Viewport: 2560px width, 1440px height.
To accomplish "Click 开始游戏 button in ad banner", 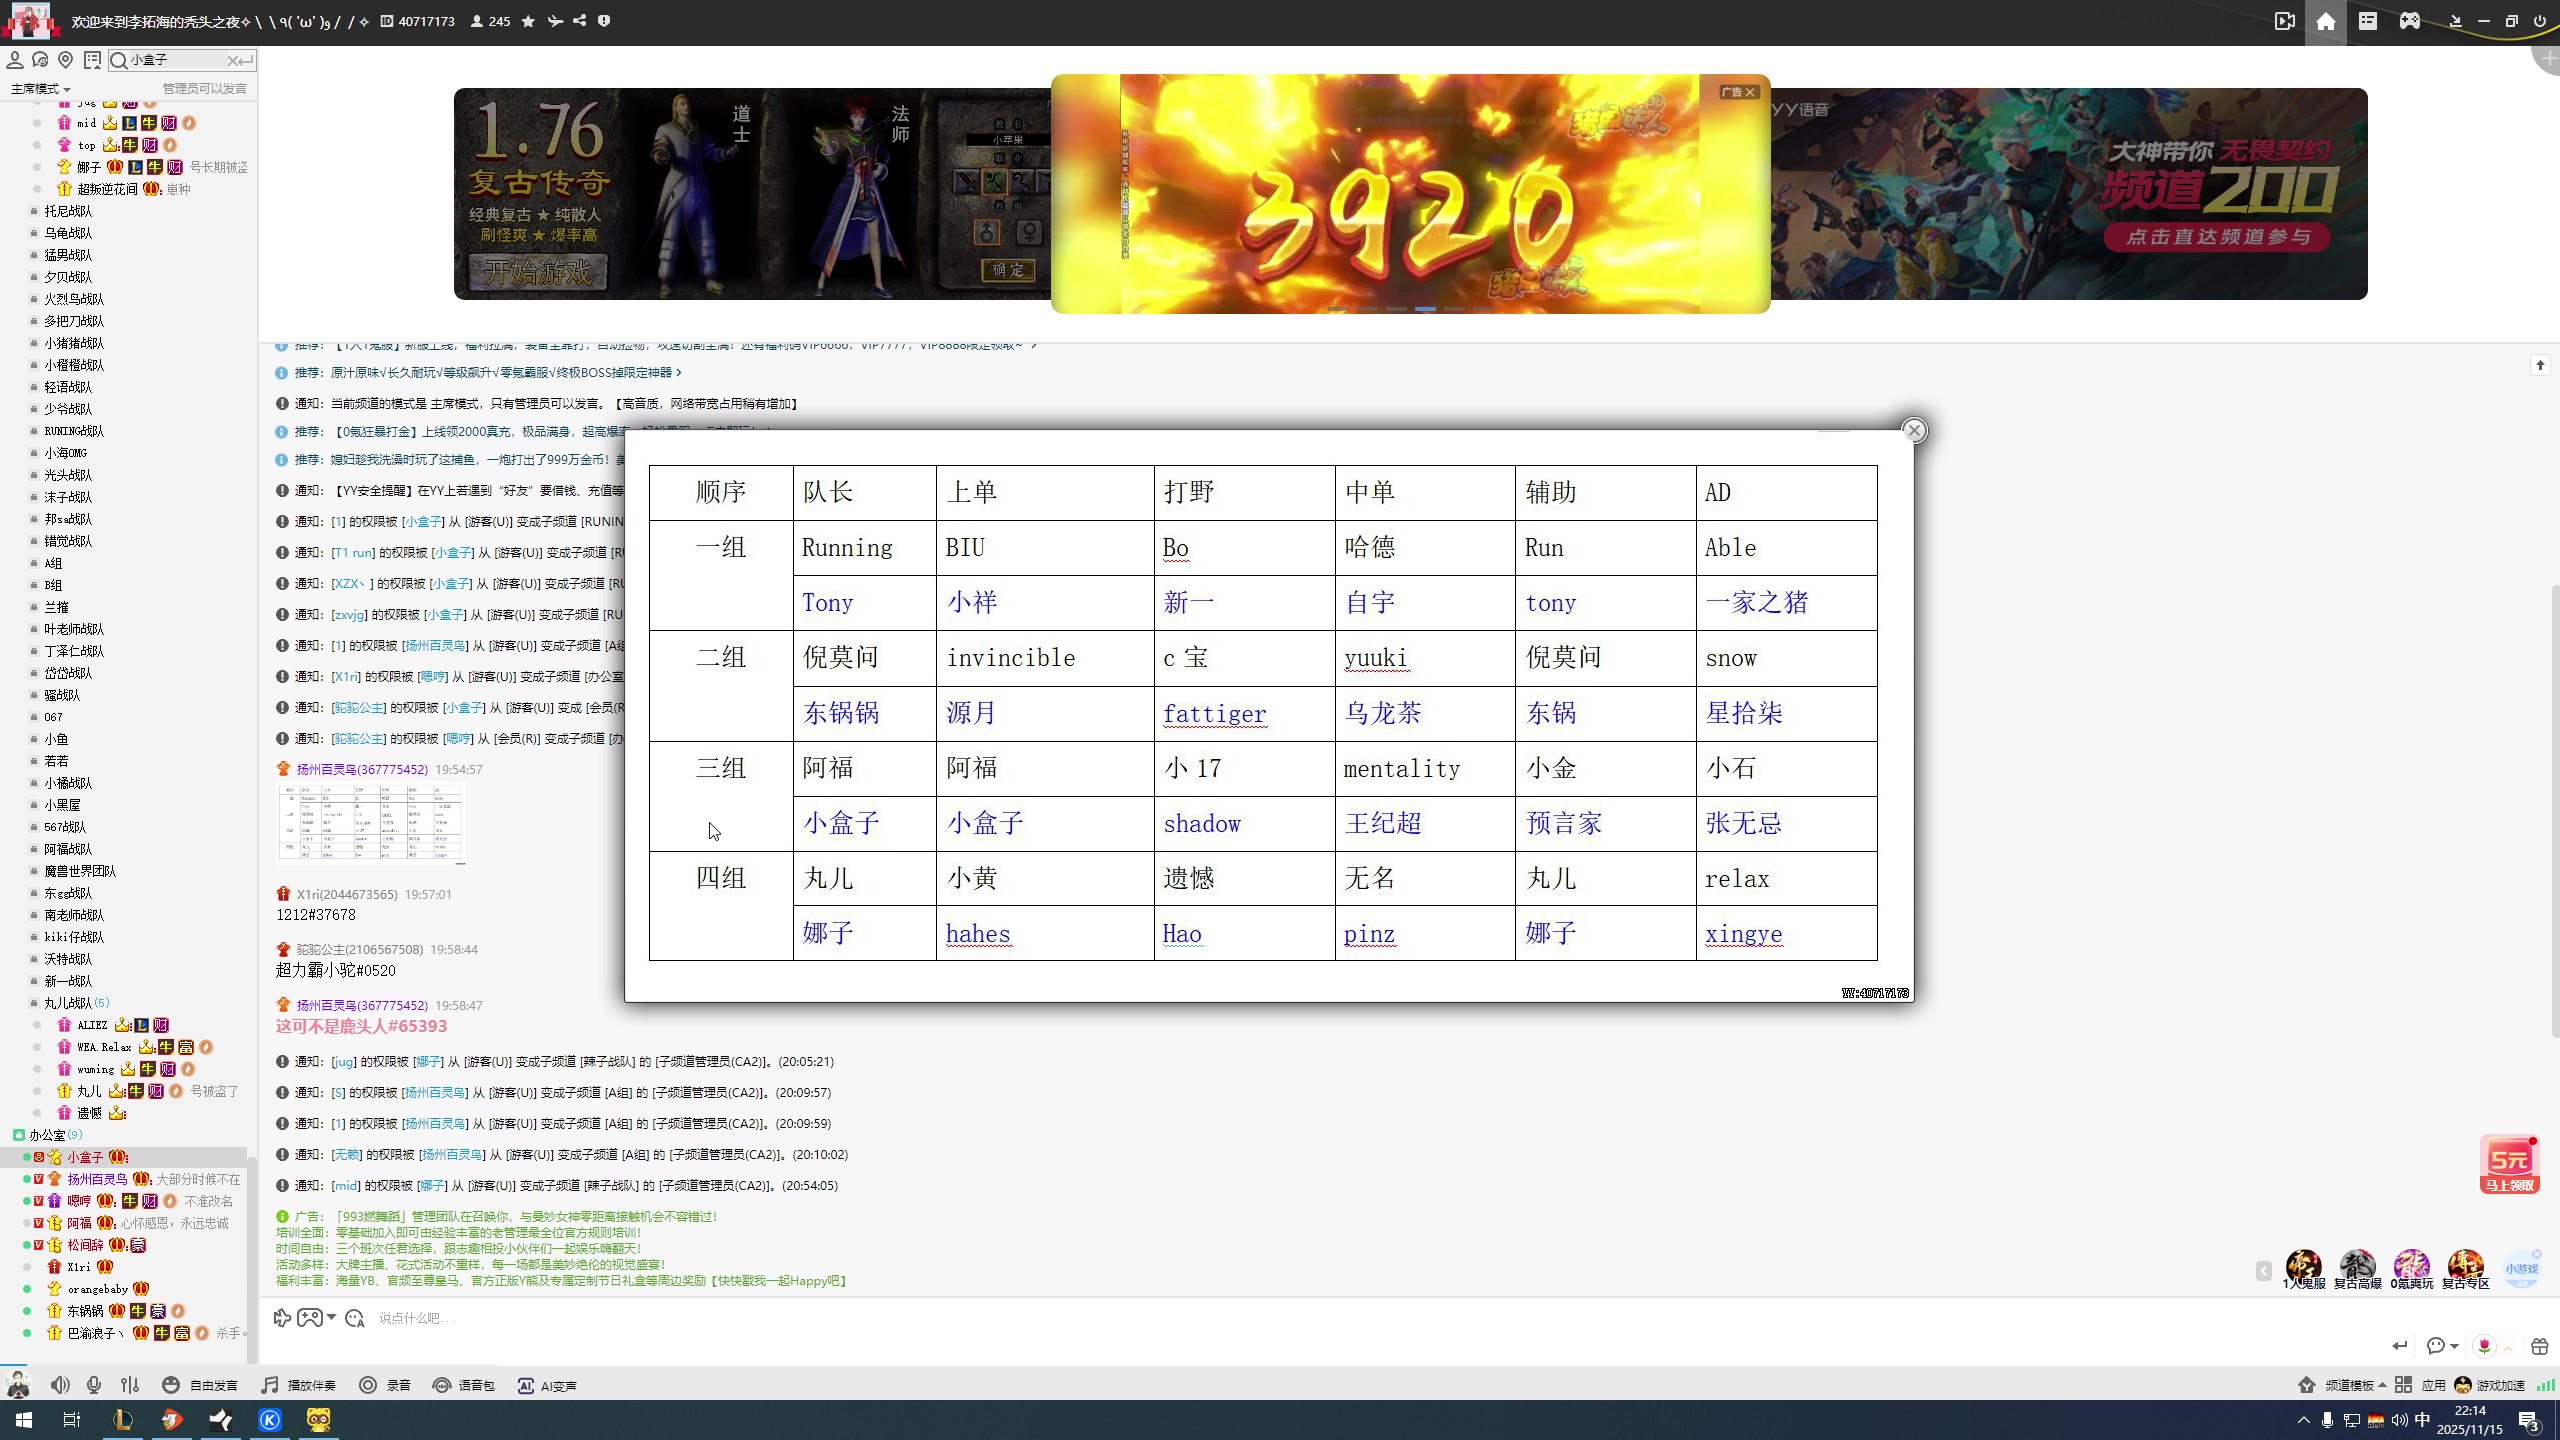I will click(537, 272).
